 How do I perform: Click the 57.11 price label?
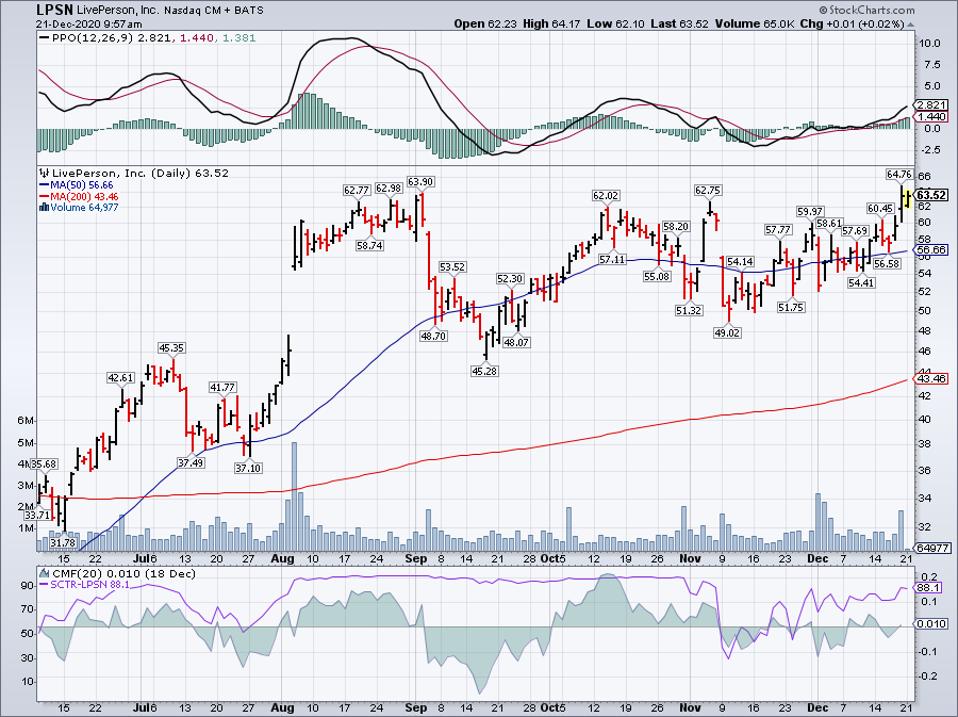click(x=612, y=259)
